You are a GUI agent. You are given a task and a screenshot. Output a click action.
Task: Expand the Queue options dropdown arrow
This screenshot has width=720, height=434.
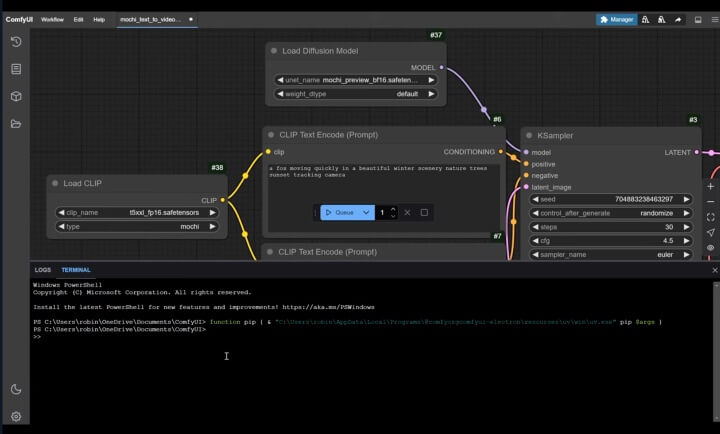click(367, 212)
